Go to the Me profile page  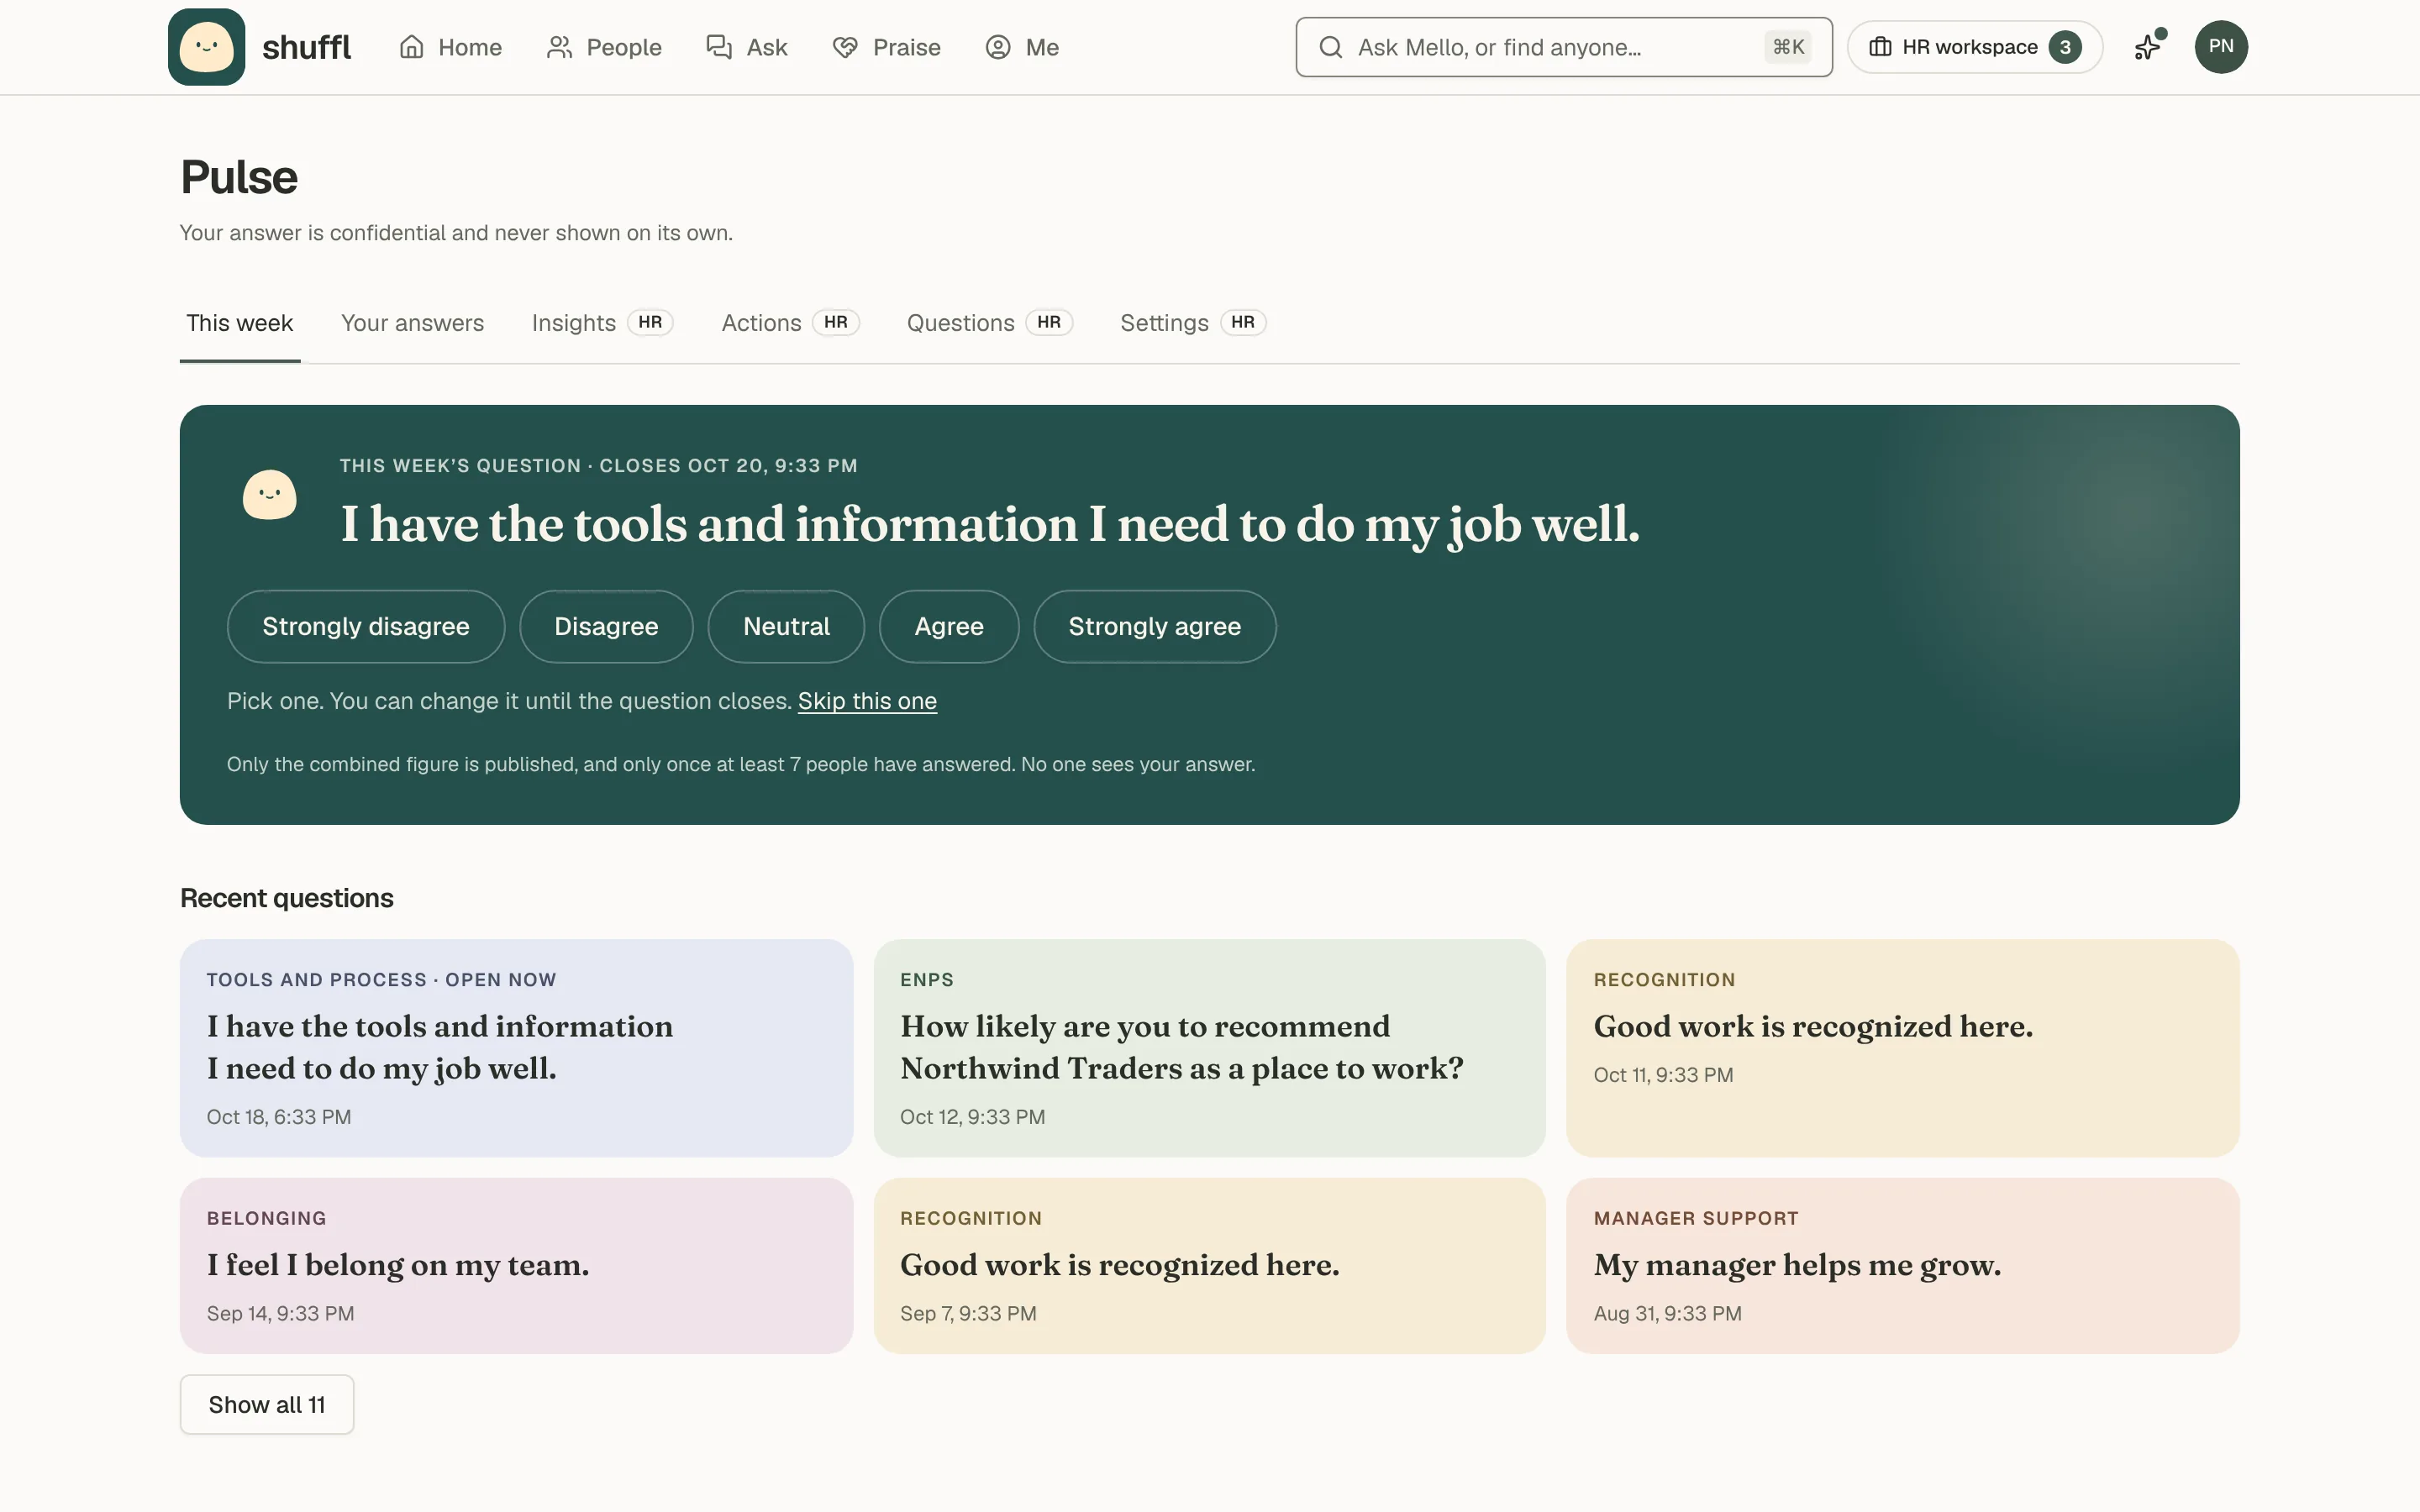point(1021,47)
